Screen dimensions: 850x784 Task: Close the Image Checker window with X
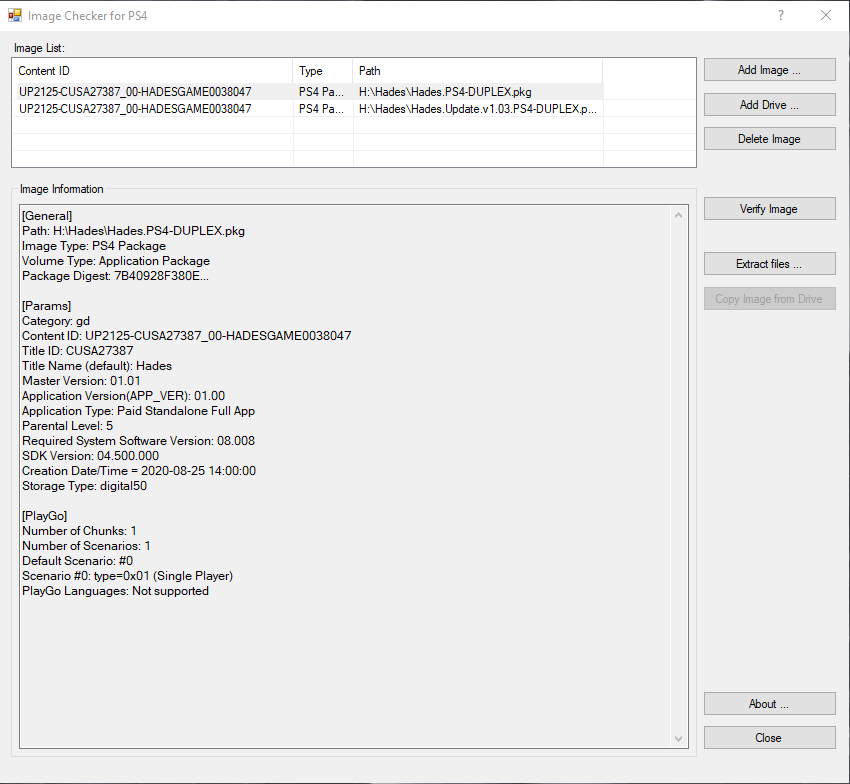(x=826, y=15)
